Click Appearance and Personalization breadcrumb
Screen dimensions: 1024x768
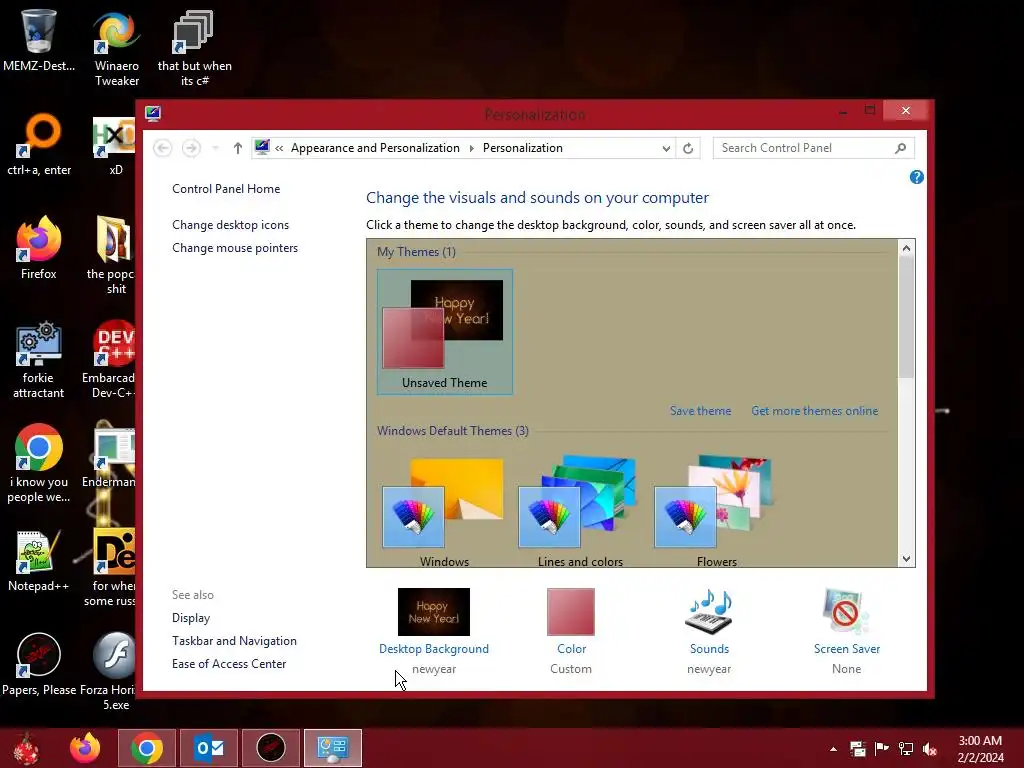(376, 148)
